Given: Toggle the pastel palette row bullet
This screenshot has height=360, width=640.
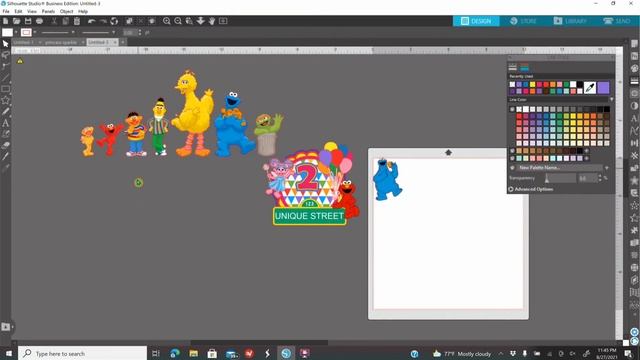Looking at the screenshot, I should point(512,158).
